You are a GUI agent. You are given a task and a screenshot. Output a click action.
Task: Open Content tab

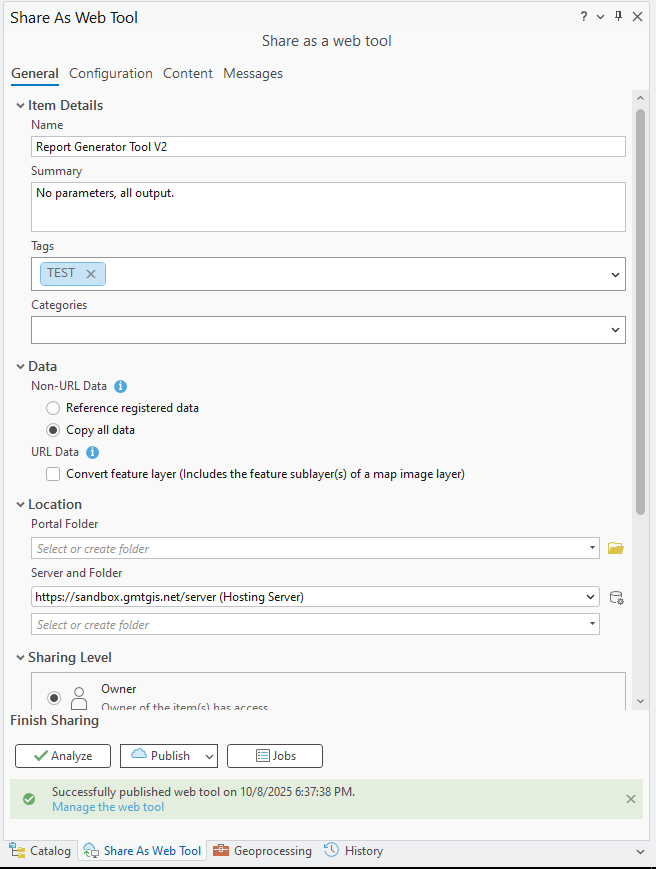tap(188, 74)
